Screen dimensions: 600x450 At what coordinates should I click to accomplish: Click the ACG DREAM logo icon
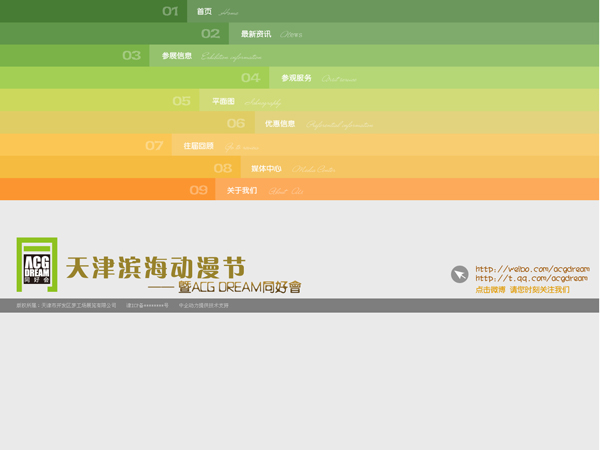(x=37, y=265)
